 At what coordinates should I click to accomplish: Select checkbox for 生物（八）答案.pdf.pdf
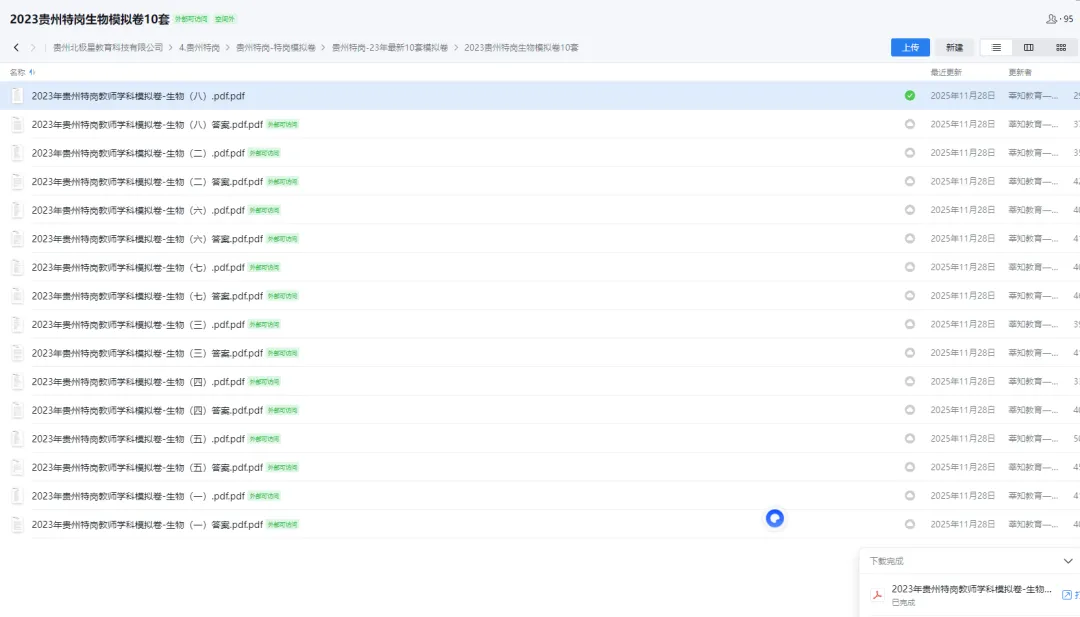910,125
